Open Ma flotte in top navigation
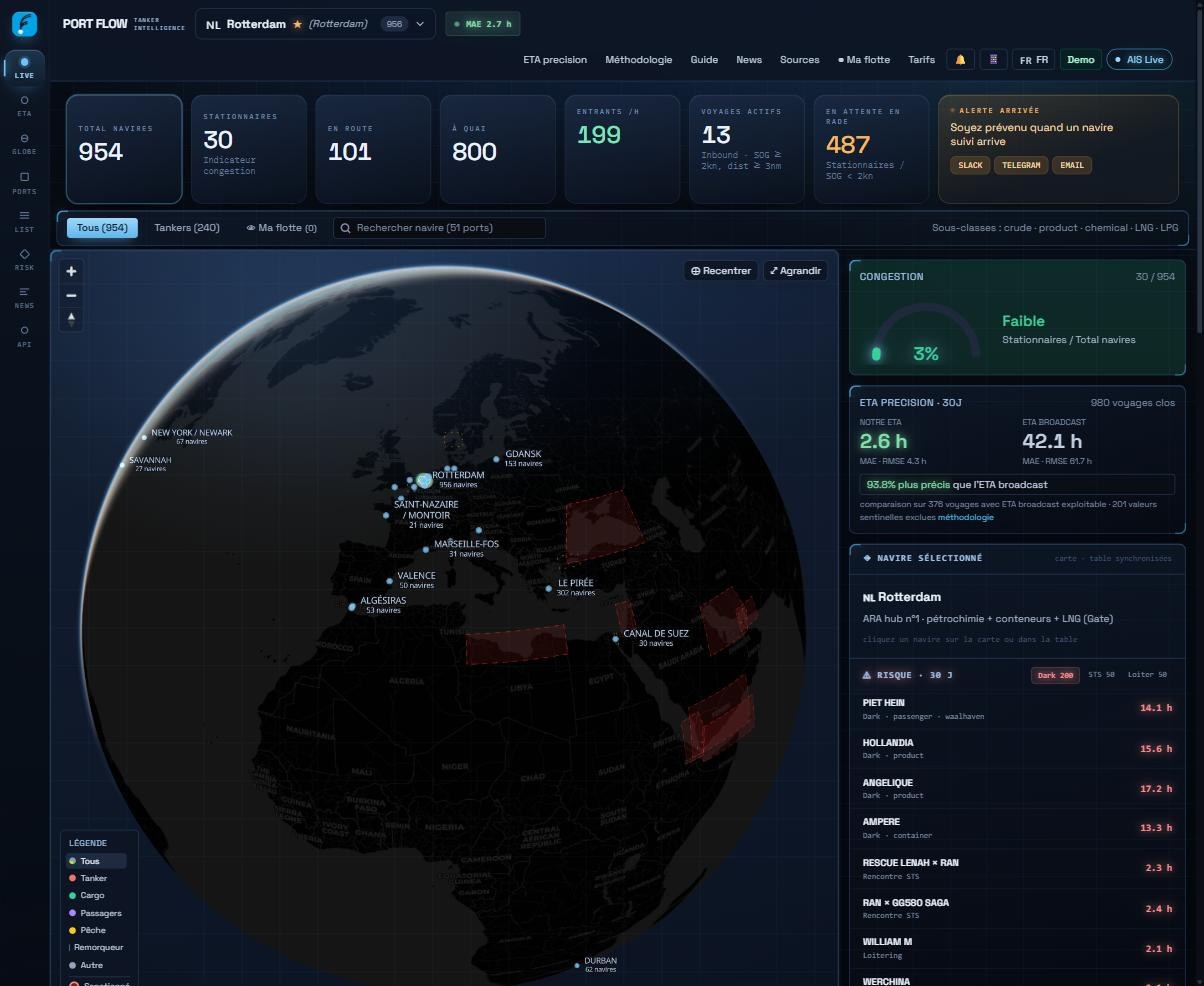Image resolution: width=1204 pixels, height=986 pixels. (864, 60)
